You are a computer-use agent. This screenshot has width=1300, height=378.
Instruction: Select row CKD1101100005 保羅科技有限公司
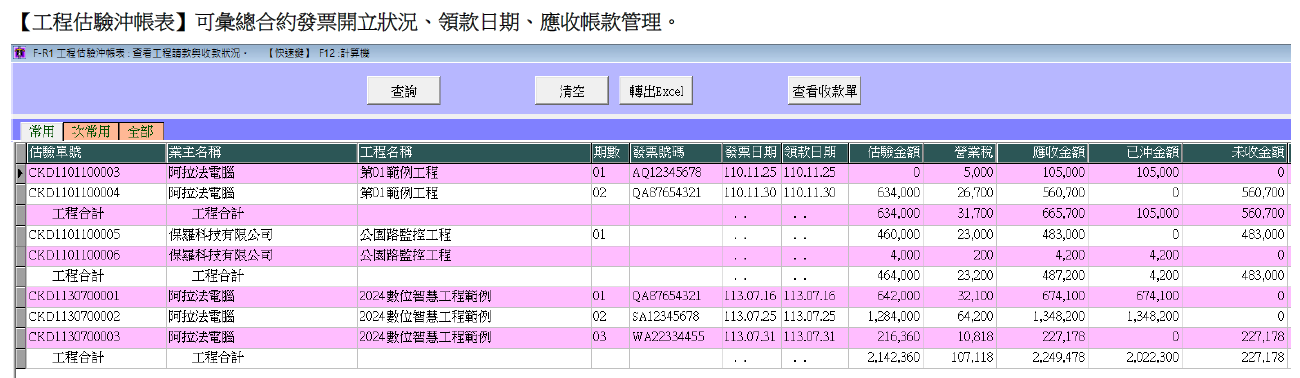click(658, 234)
